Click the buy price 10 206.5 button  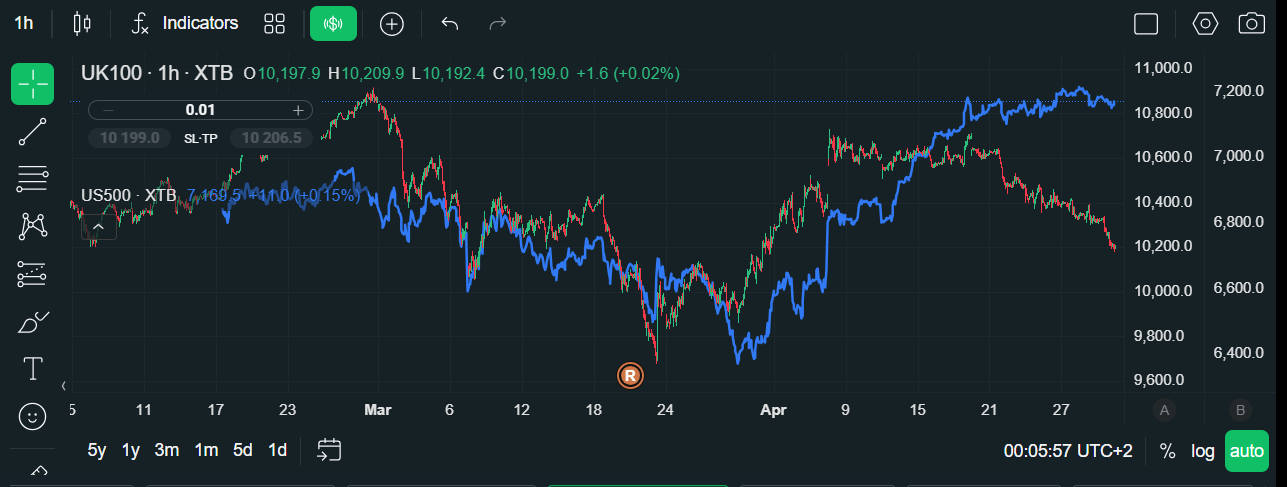pos(271,138)
